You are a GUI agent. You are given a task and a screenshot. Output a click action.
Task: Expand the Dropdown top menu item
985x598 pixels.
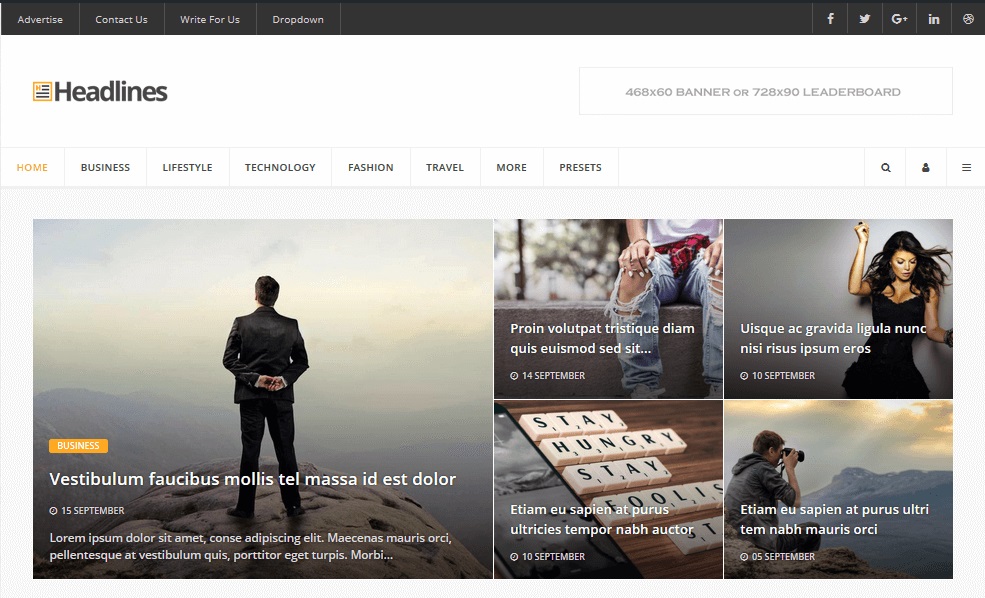298,19
